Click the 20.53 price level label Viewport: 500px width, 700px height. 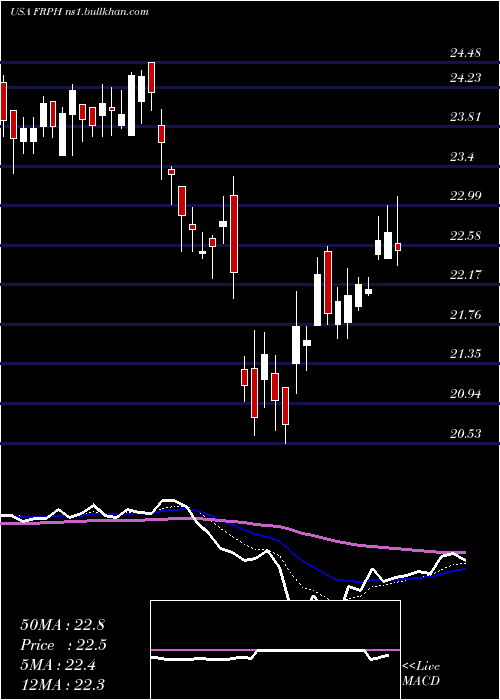[465, 433]
